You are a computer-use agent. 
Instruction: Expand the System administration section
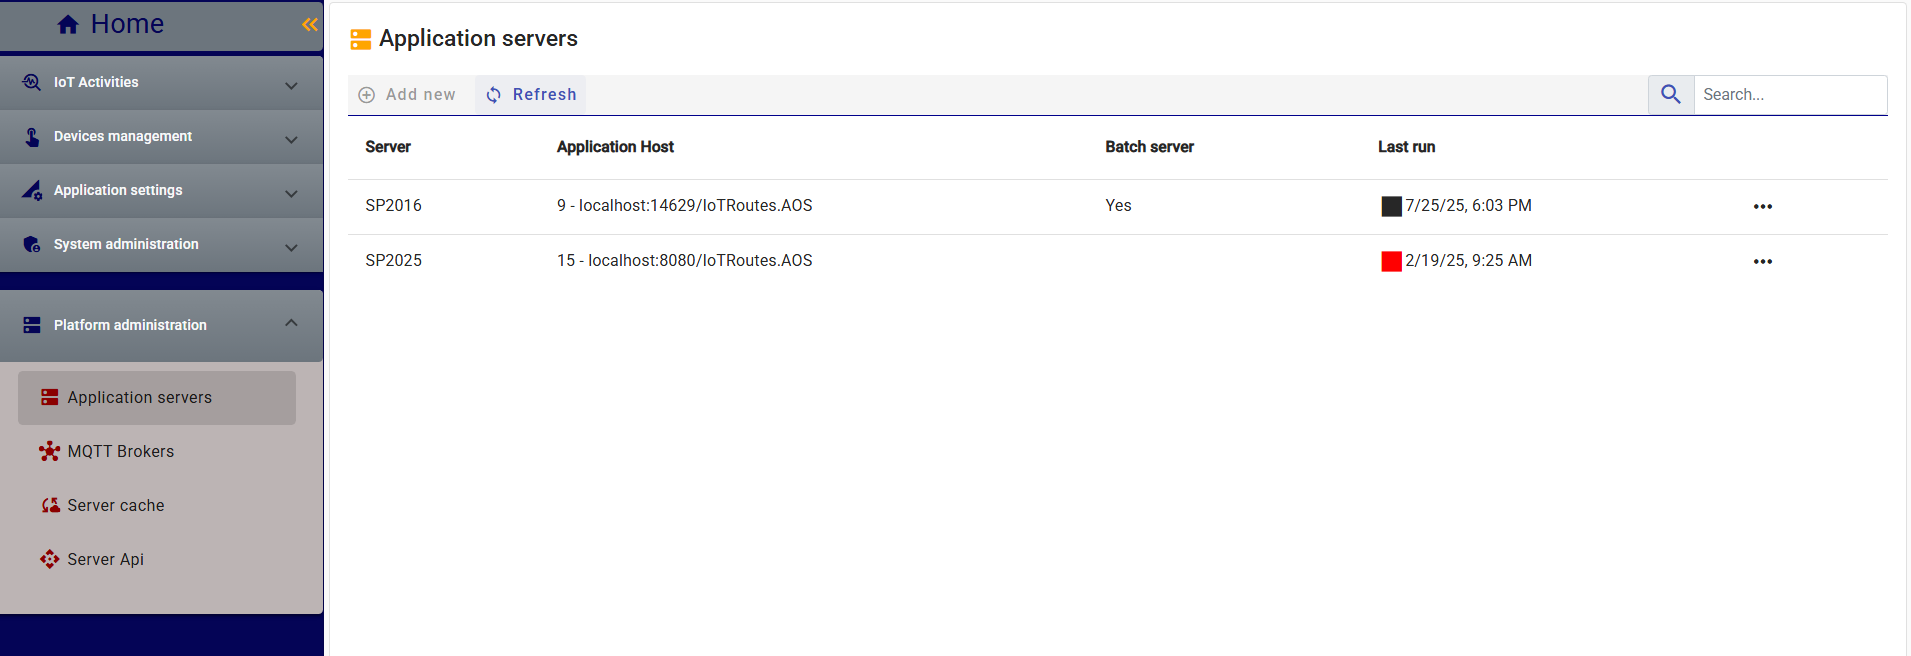point(291,248)
